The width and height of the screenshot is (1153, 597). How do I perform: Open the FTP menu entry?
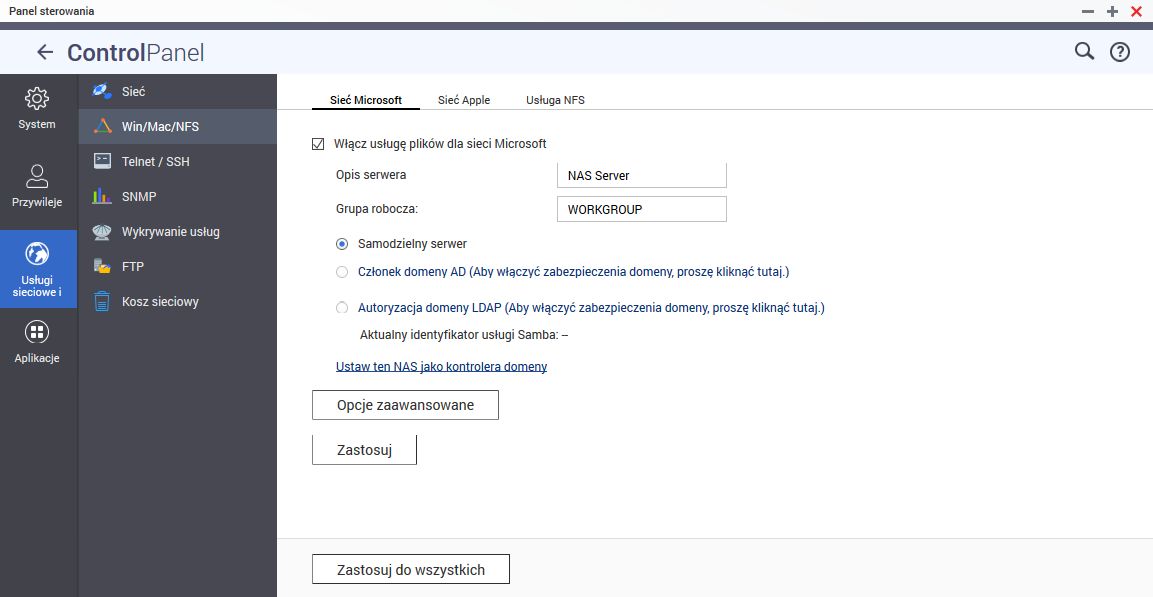[x=178, y=266]
